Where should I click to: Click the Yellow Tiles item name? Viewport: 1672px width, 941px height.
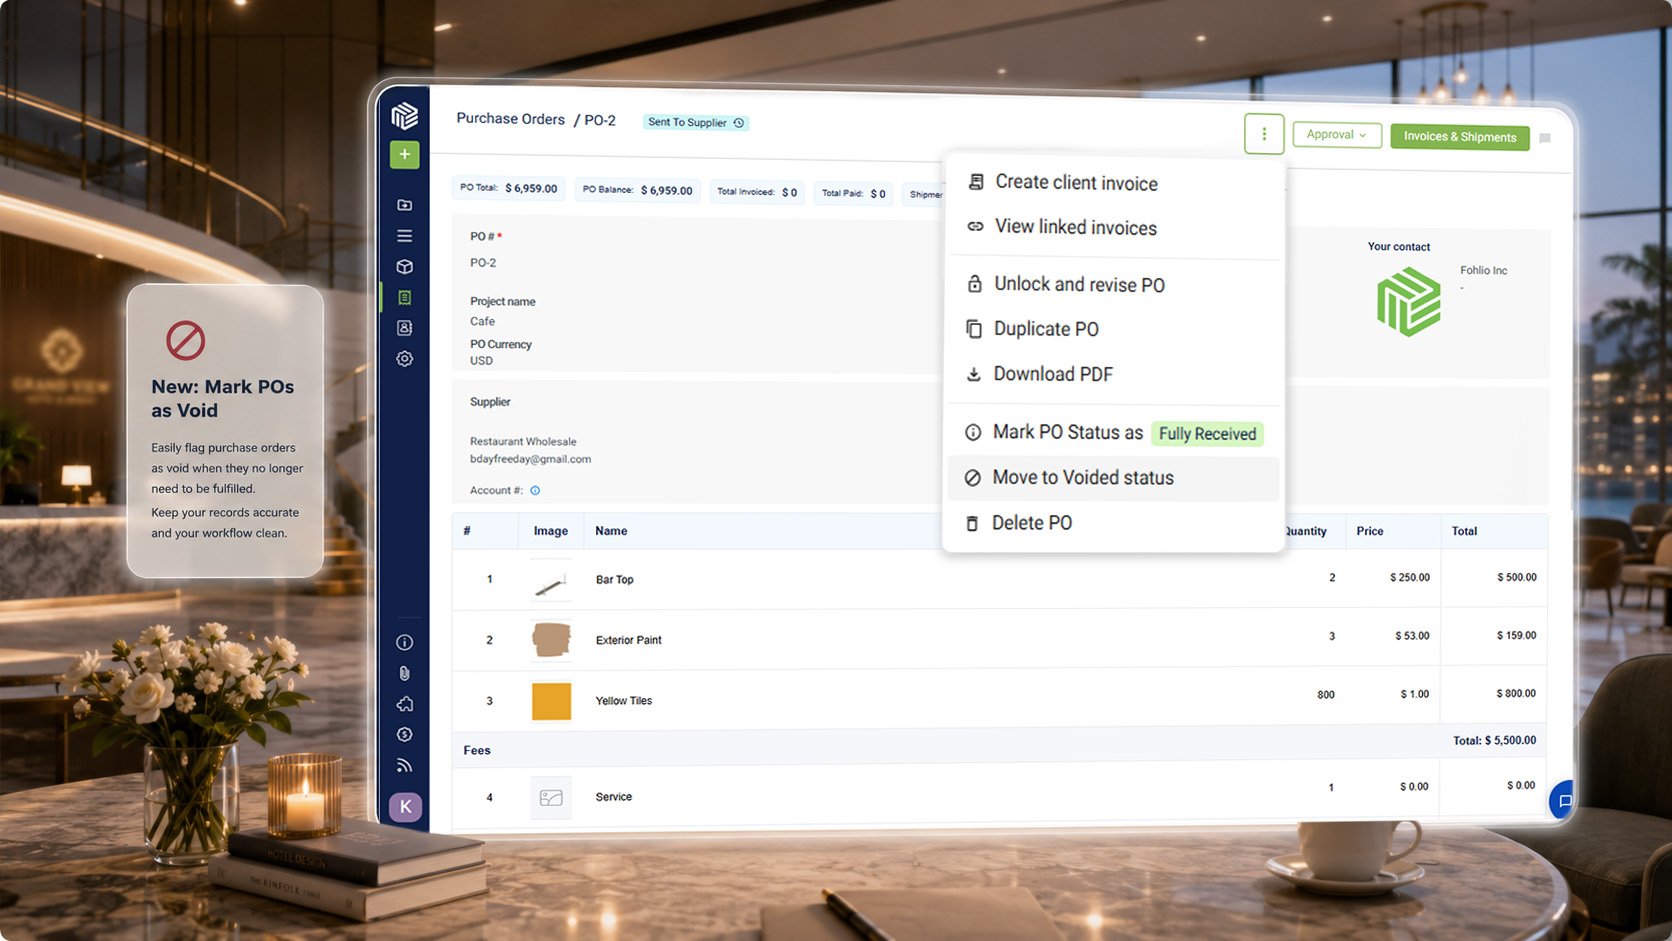coord(623,701)
